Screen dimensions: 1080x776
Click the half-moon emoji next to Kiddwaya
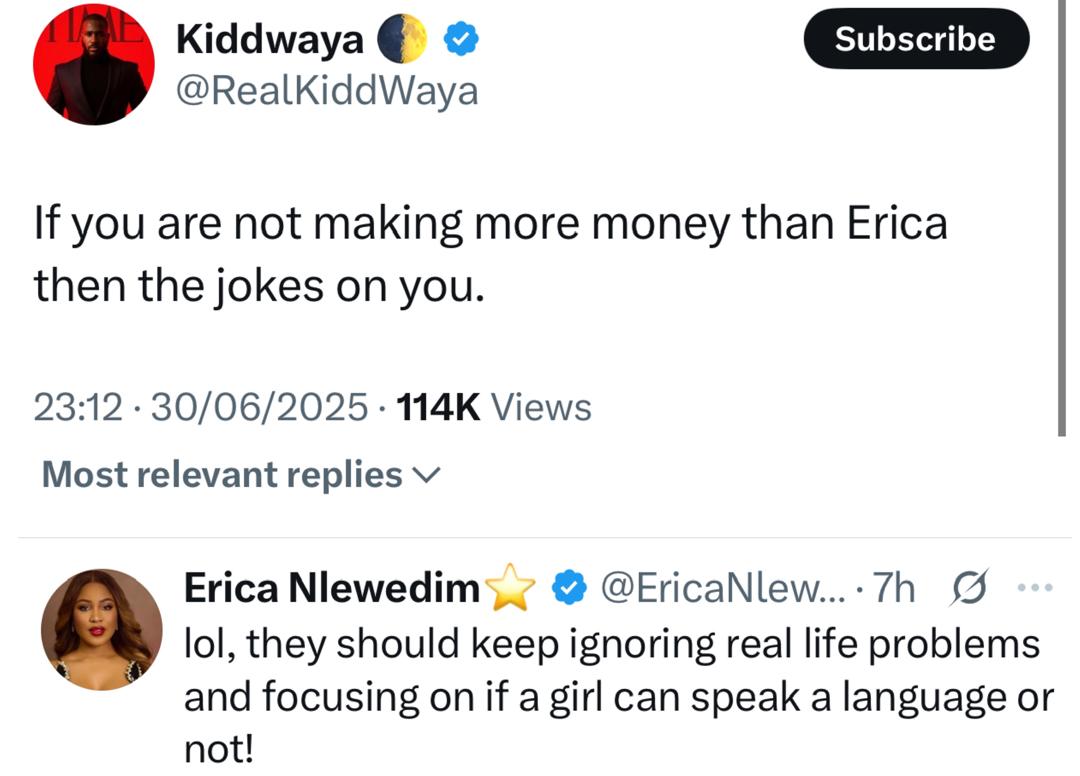pyautogui.click(x=401, y=40)
